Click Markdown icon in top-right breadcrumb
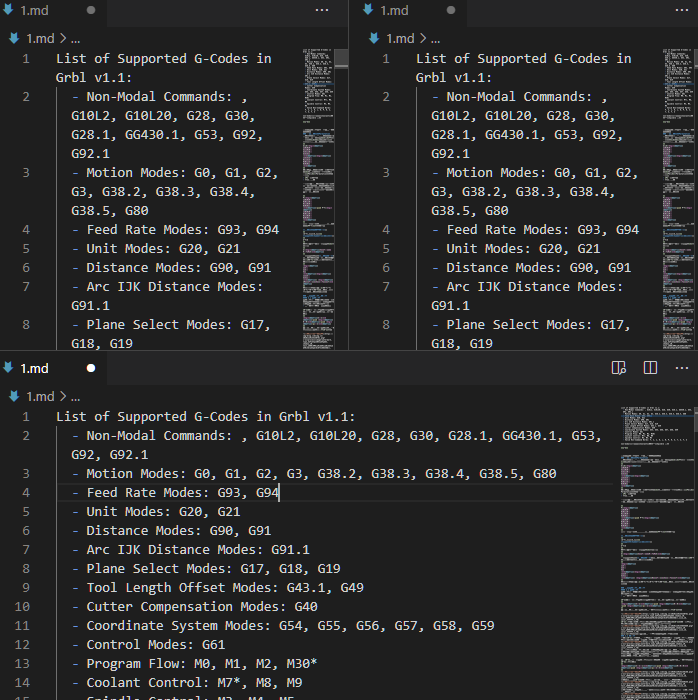 [x=374, y=39]
